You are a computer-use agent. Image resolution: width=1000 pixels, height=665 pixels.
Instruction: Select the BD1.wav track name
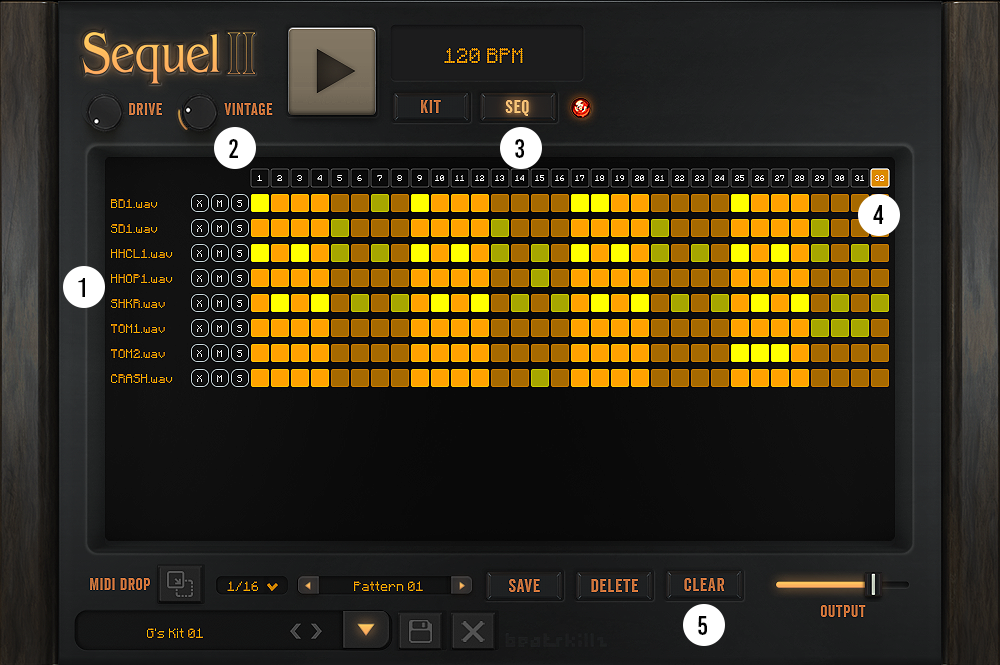(x=134, y=204)
